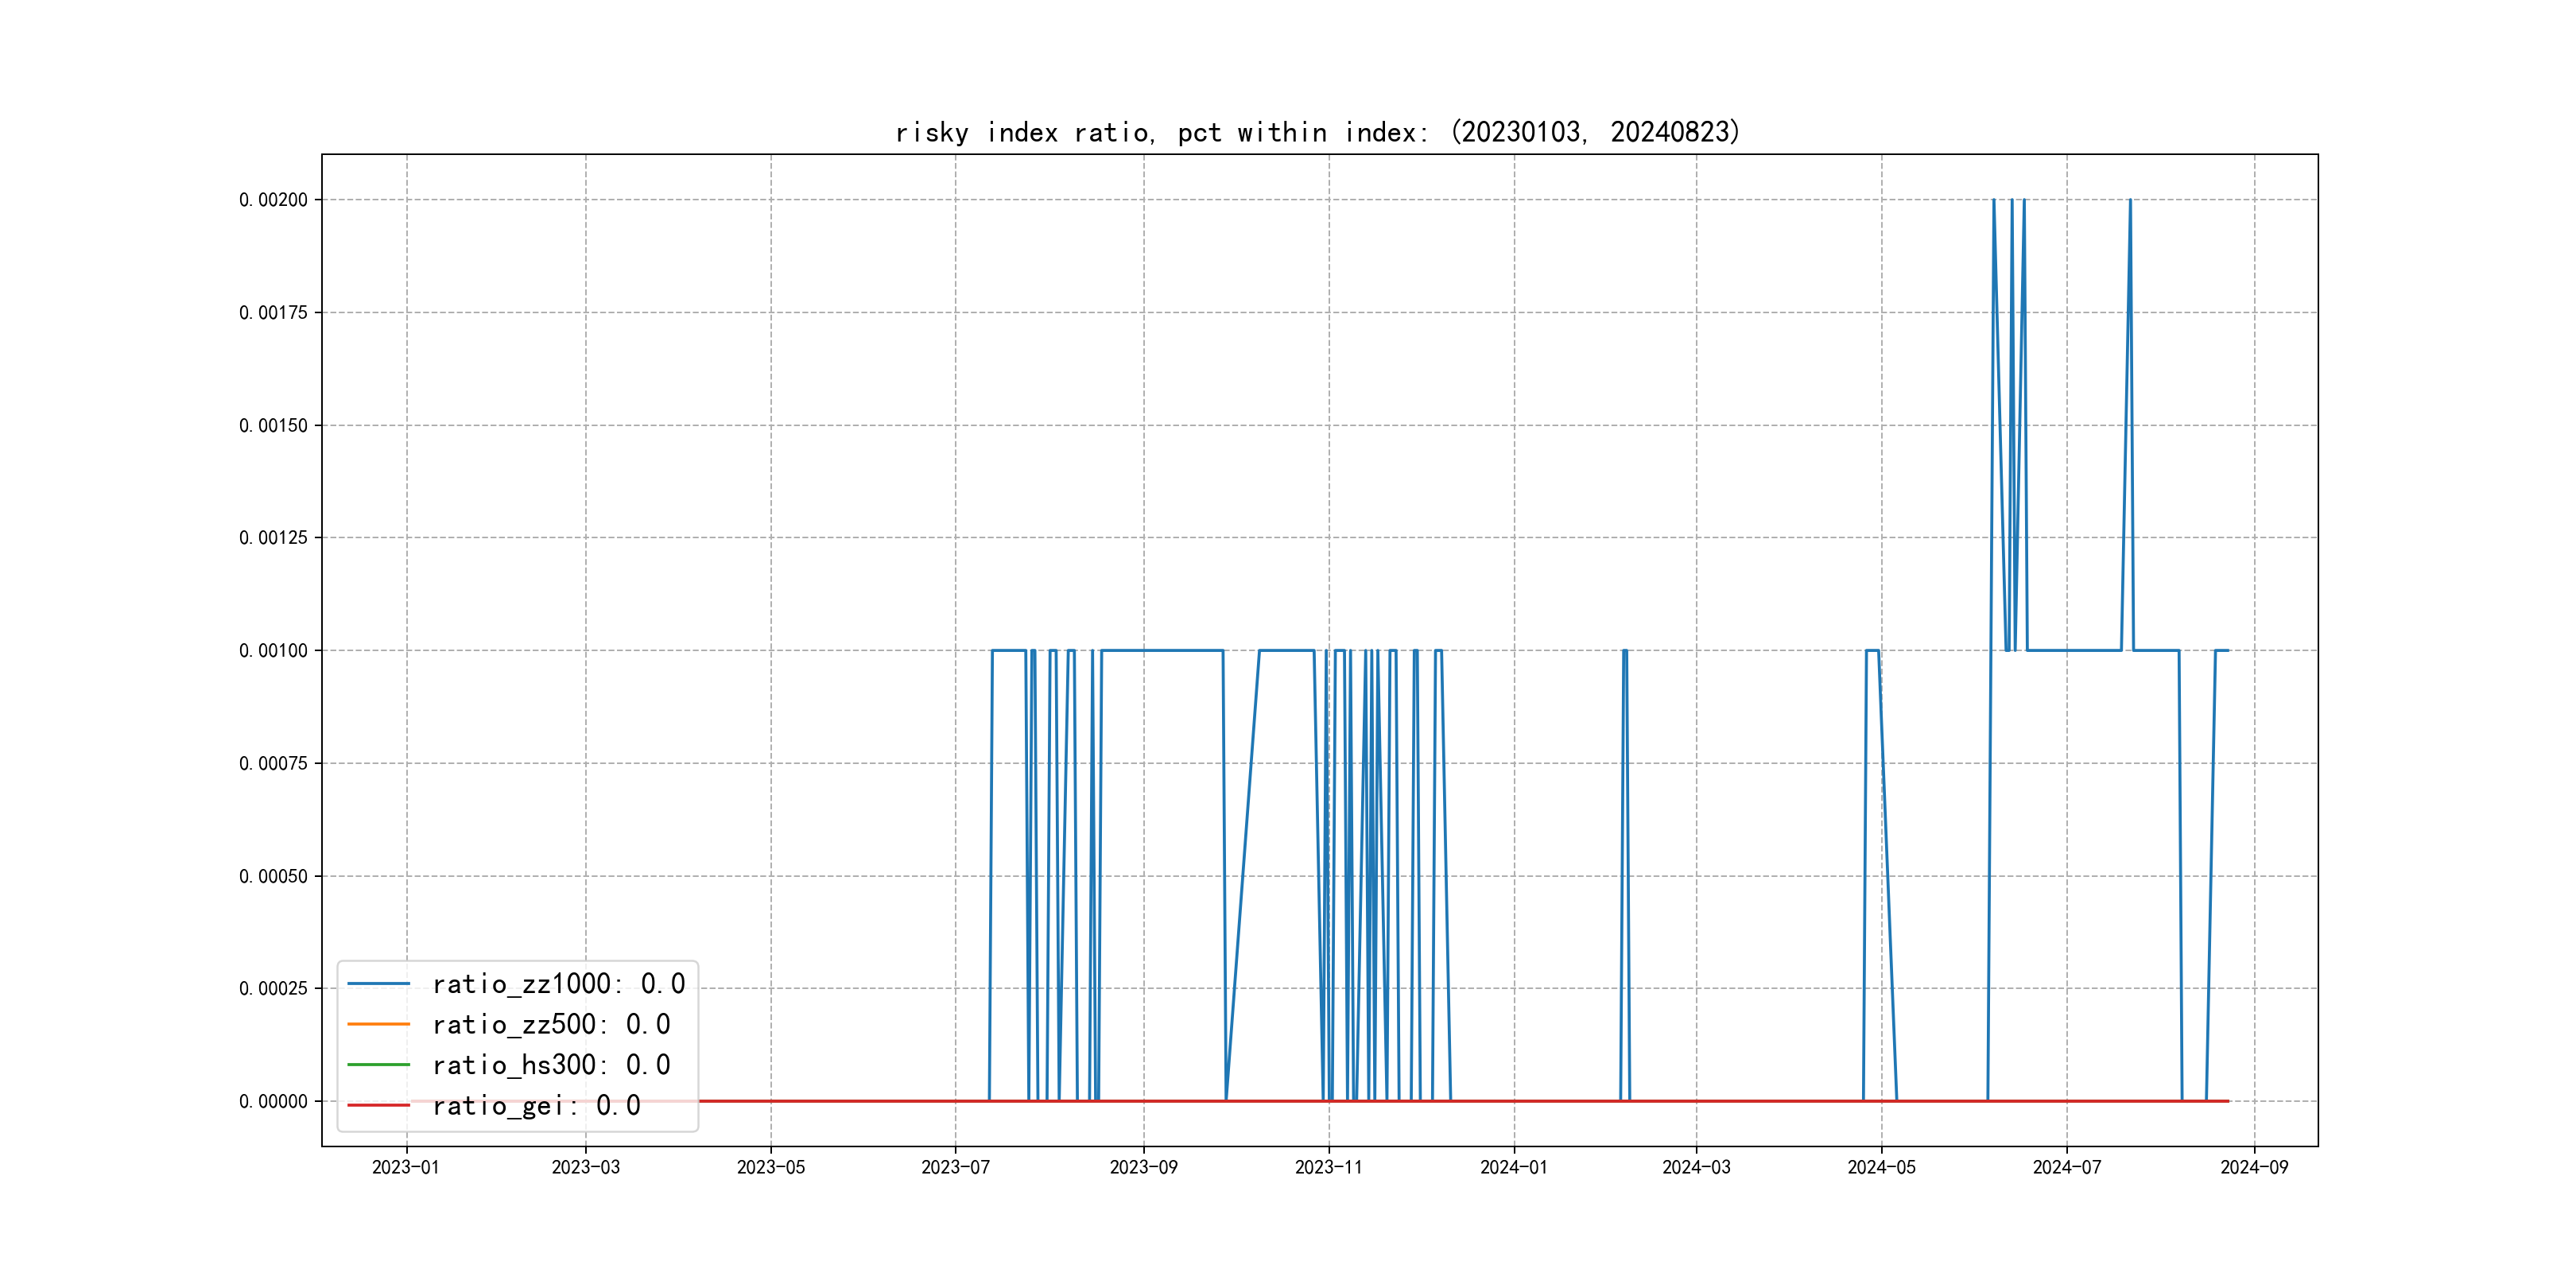
Task: Click the 0.00200 y-axis tick label
Action: point(273,200)
